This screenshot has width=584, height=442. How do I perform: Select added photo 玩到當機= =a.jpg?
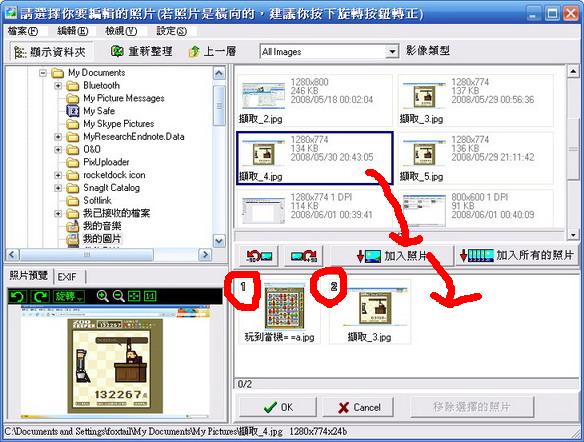pos(279,312)
